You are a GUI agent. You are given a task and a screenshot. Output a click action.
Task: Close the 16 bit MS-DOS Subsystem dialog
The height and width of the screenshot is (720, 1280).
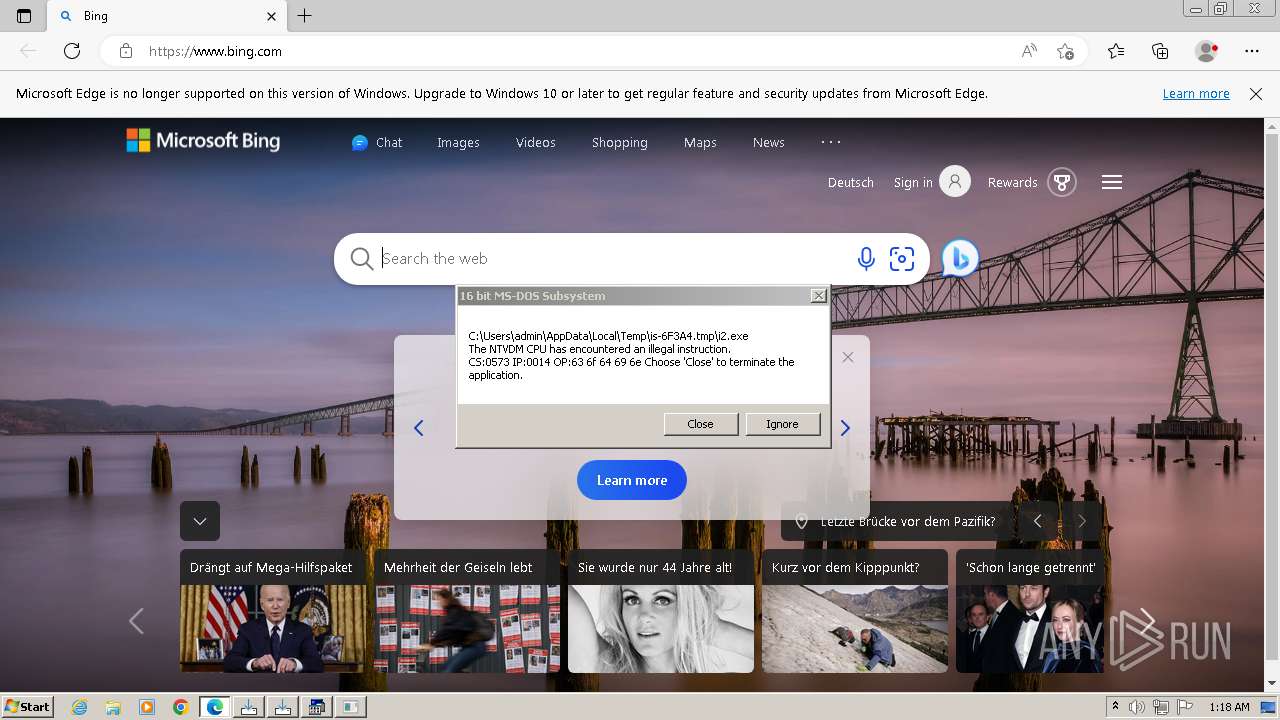click(x=818, y=296)
